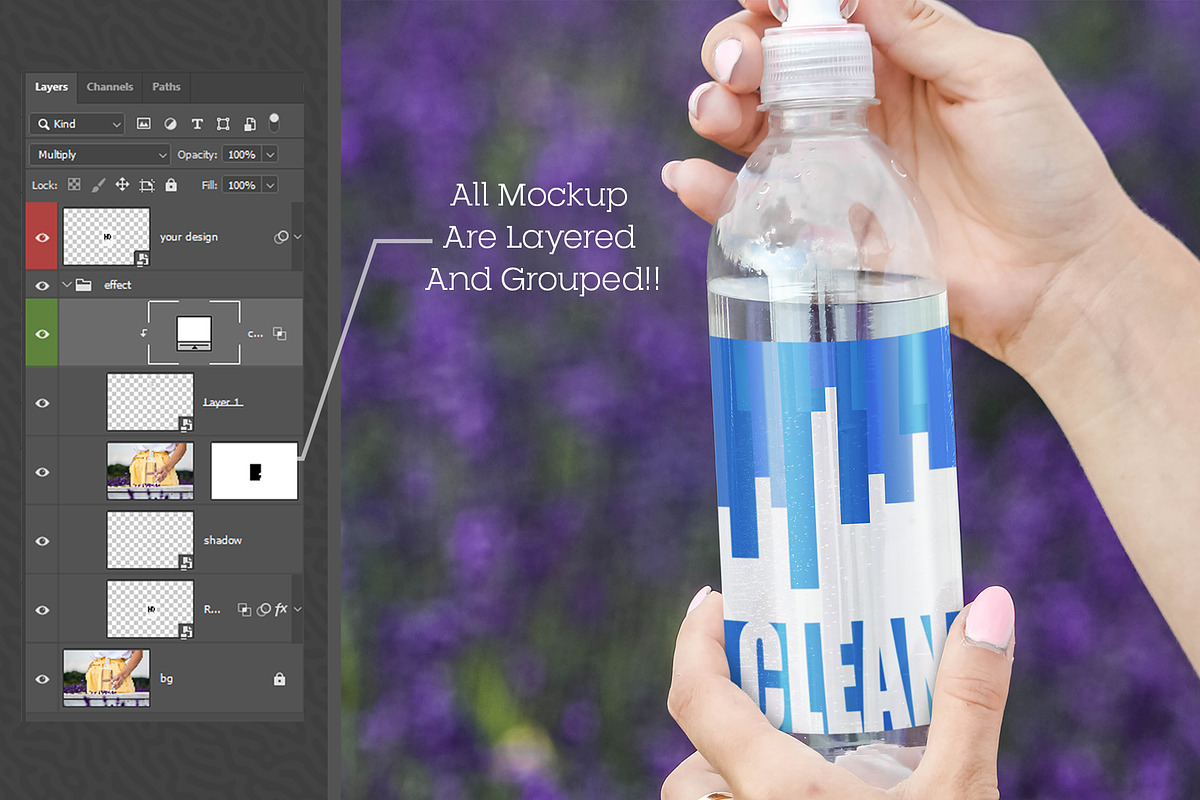The width and height of the screenshot is (1200, 800).
Task: Hide the 'your design' layer
Action: click(42, 237)
